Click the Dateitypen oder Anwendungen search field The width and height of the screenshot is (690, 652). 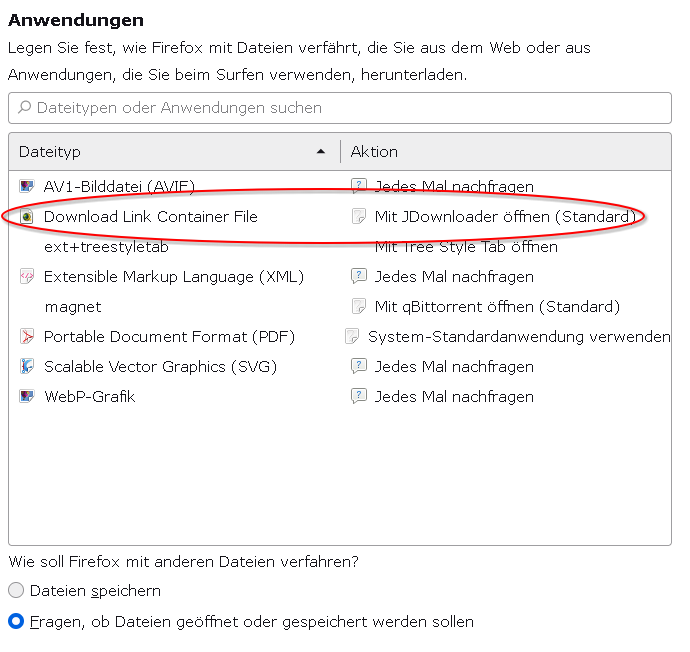340,108
